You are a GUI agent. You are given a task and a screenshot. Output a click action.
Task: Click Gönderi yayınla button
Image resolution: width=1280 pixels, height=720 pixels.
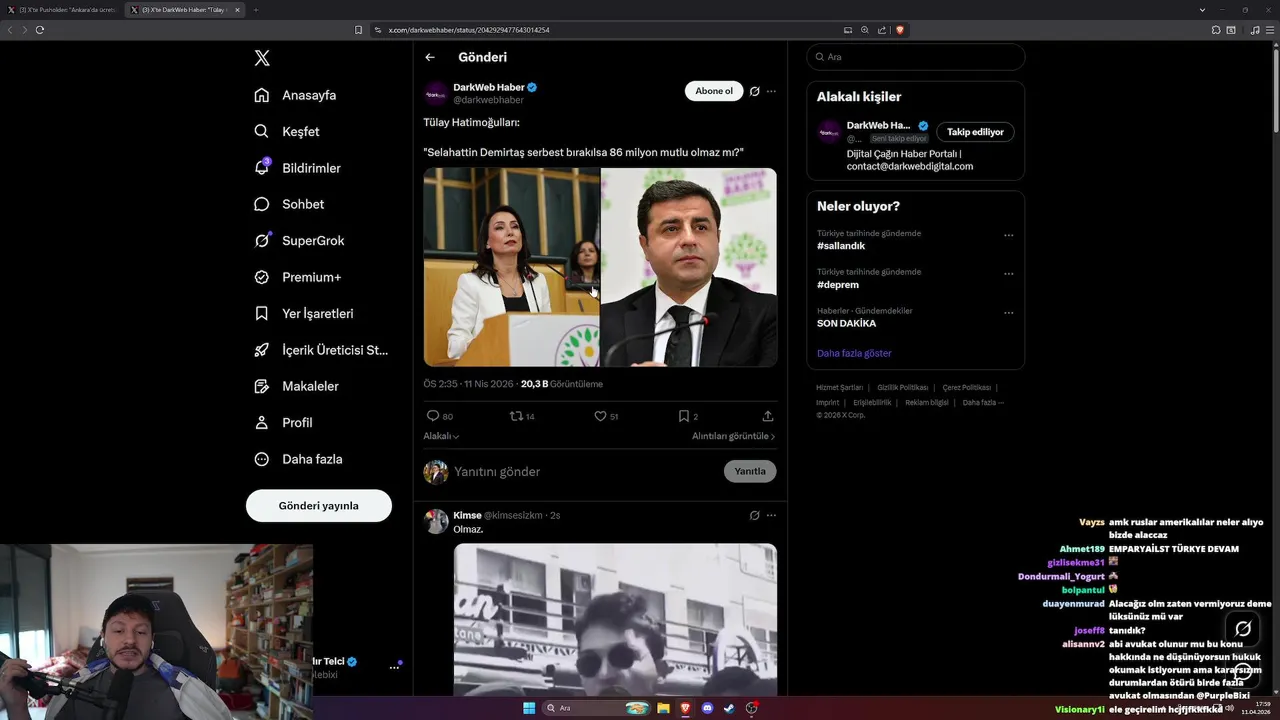[x=318, y=505]
